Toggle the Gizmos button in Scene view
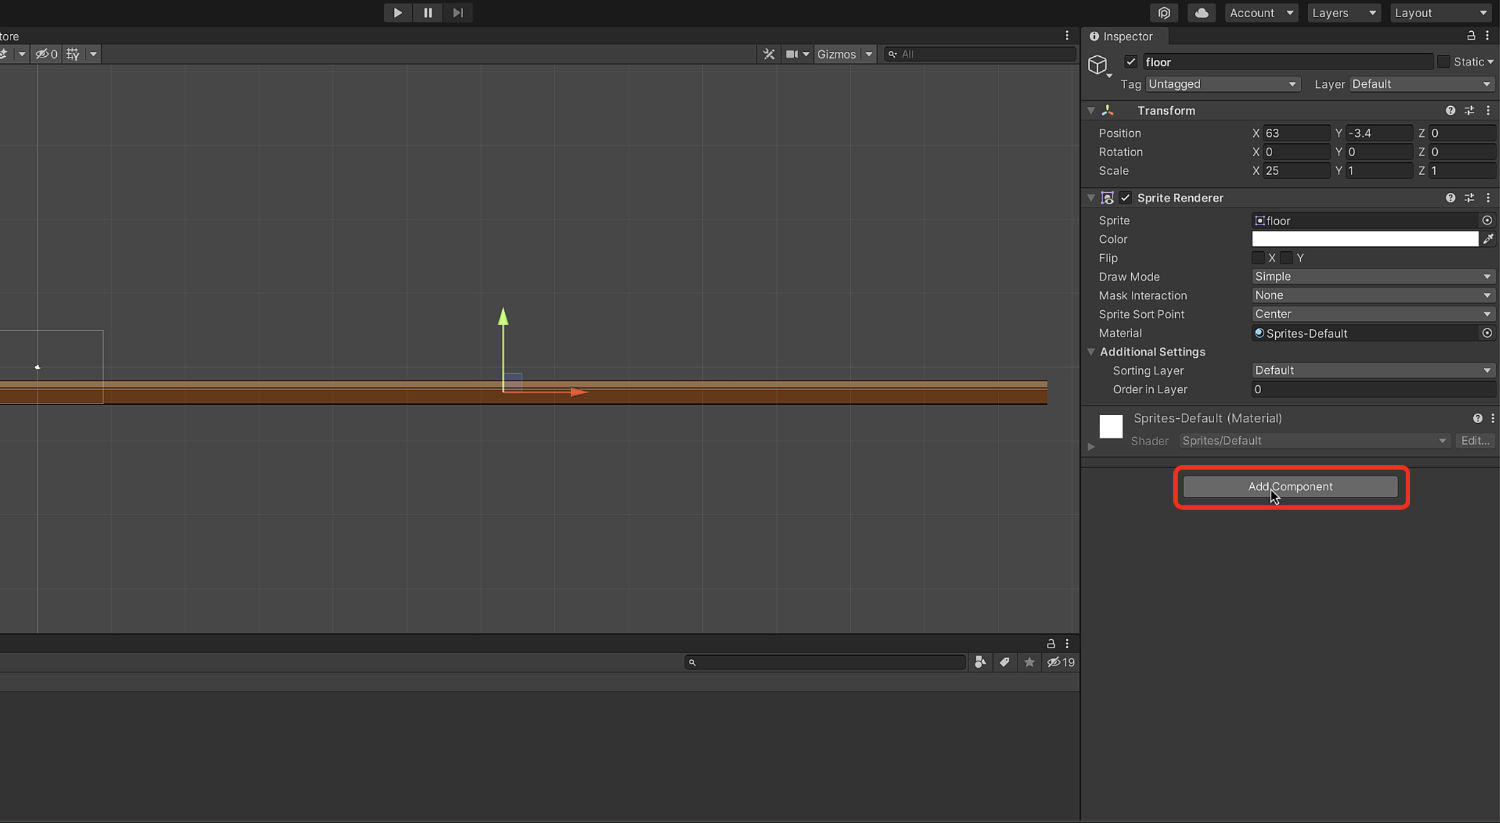The image size is (1500, 823). pyautogui.click(x=836, y=54)
